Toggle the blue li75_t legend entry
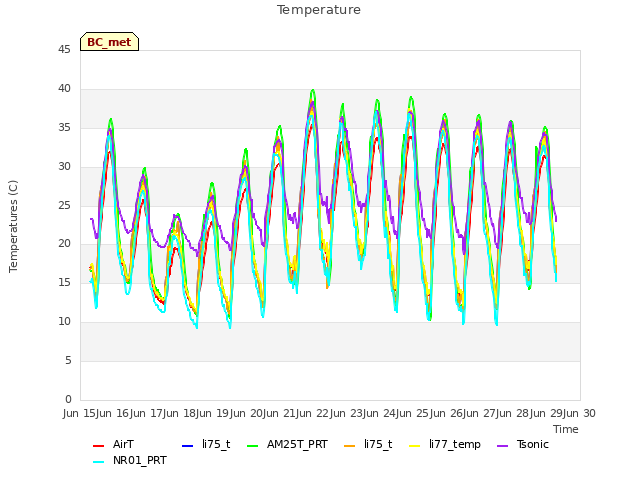 point(206,444)
